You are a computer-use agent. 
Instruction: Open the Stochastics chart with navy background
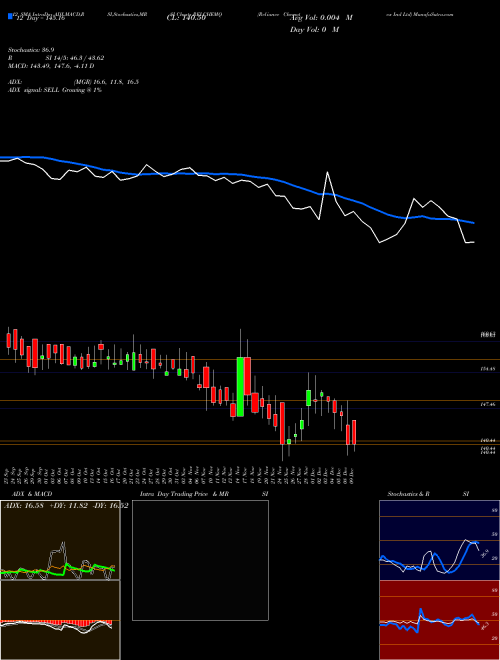coord(439,540)
